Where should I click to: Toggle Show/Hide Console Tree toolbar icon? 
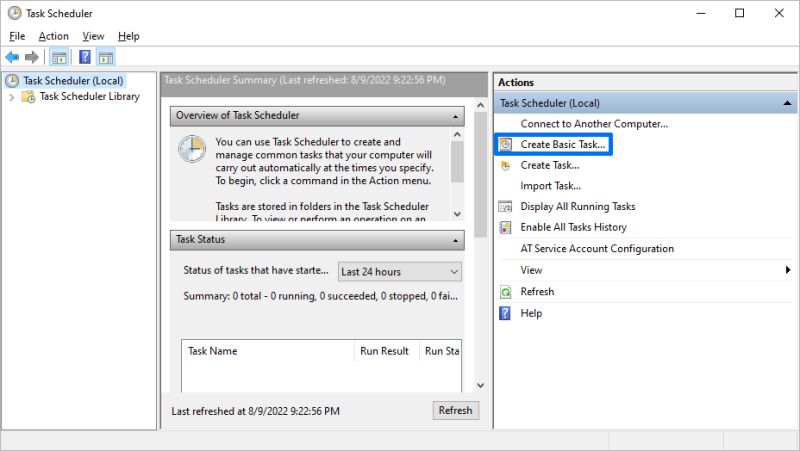click(59, 58)
